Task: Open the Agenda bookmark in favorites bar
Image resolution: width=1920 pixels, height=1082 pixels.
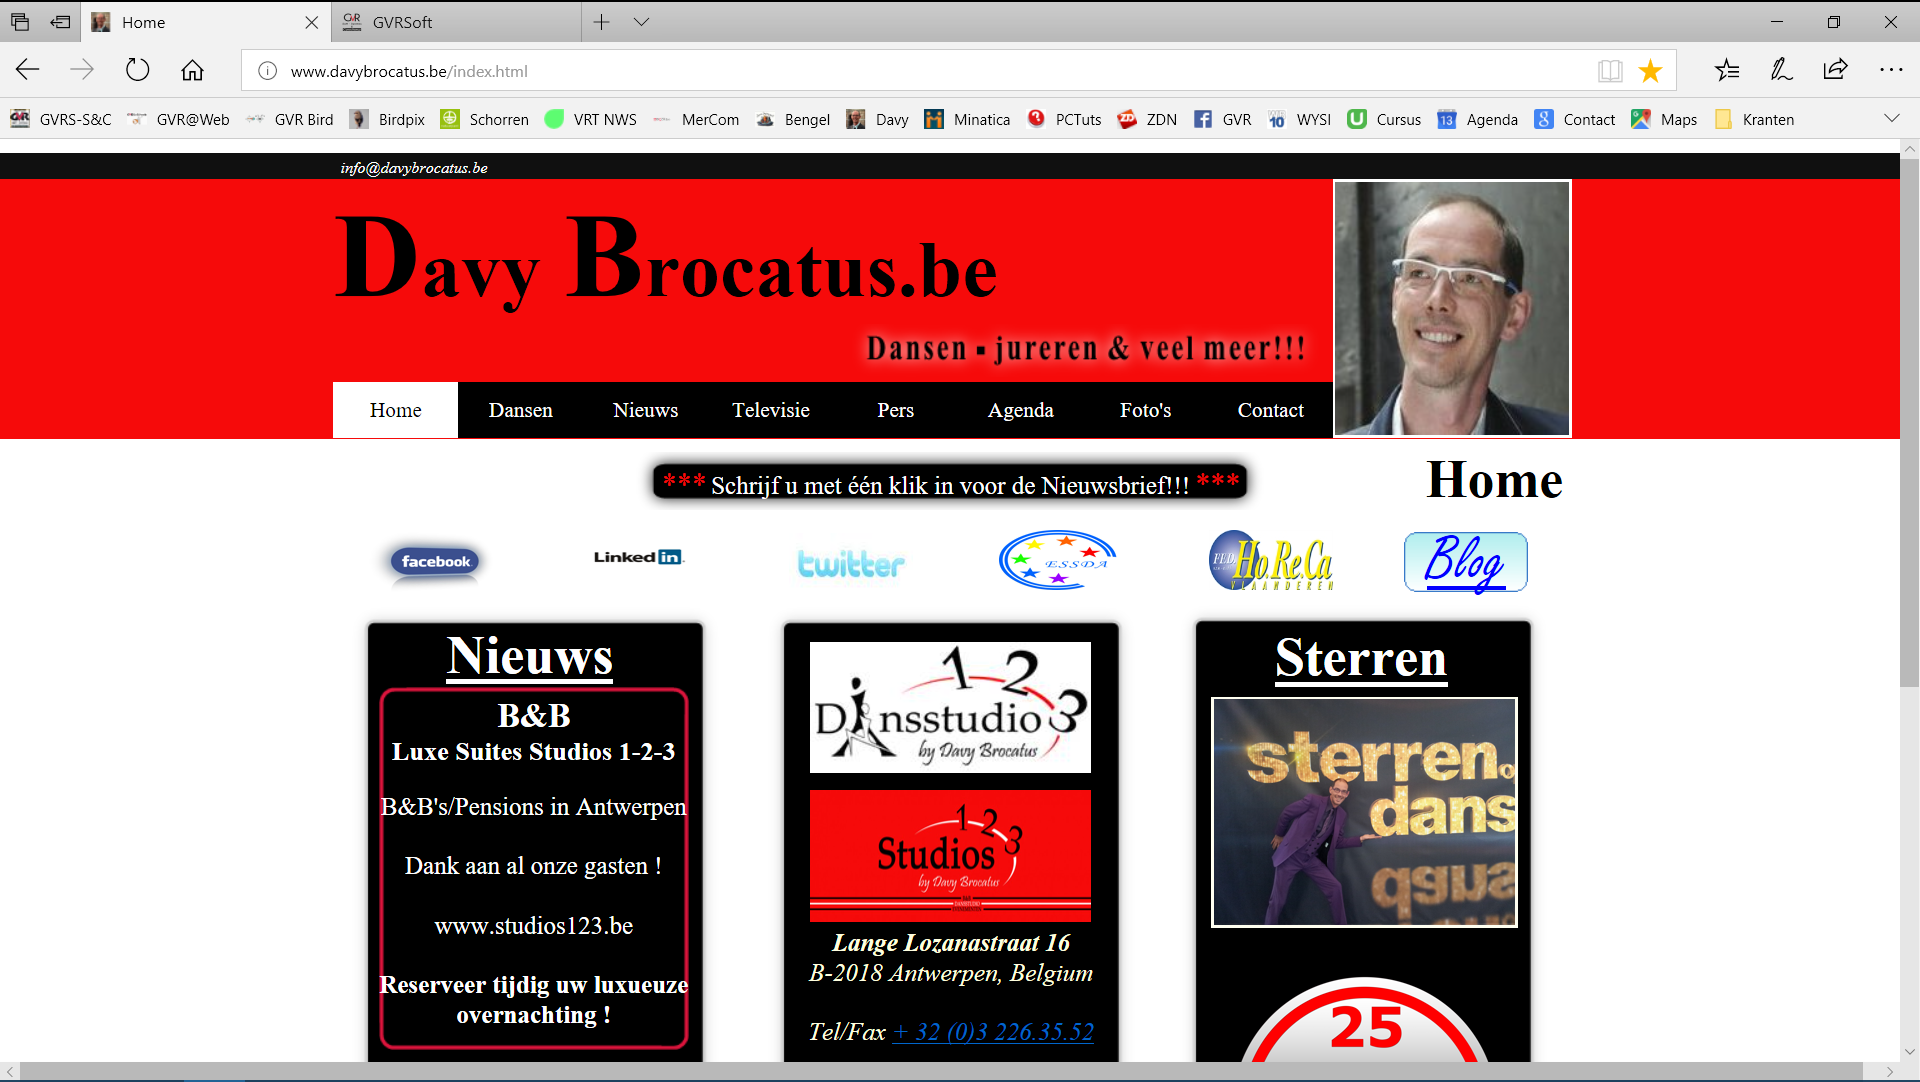Action: [1477, 119]
